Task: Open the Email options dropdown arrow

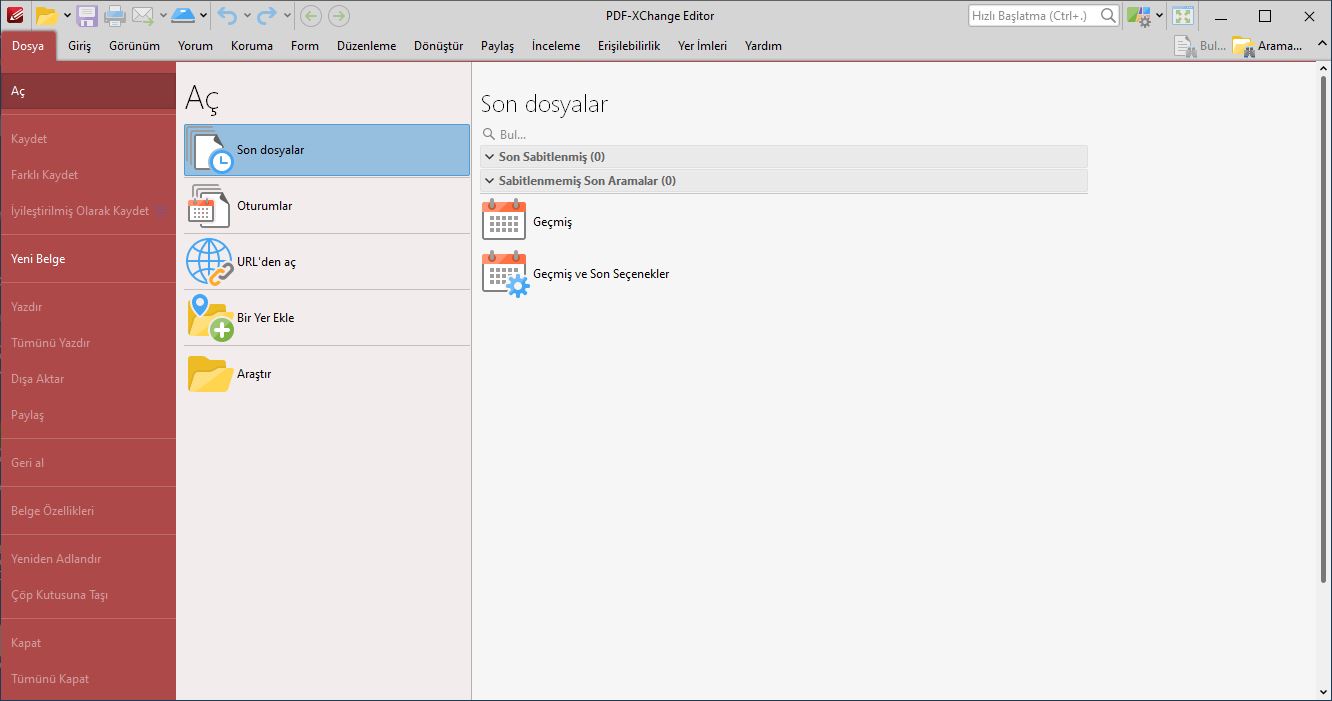Action: (x=163, y=16)
